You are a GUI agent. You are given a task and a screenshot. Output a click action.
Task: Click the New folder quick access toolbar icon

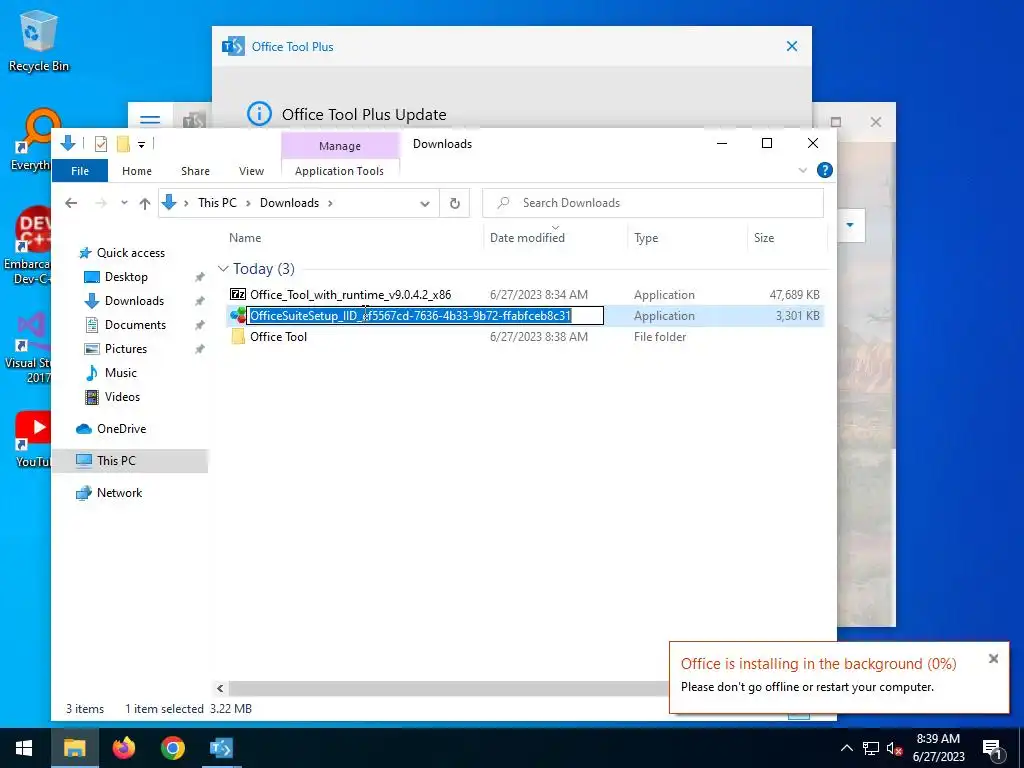click(x=123, y=144)
